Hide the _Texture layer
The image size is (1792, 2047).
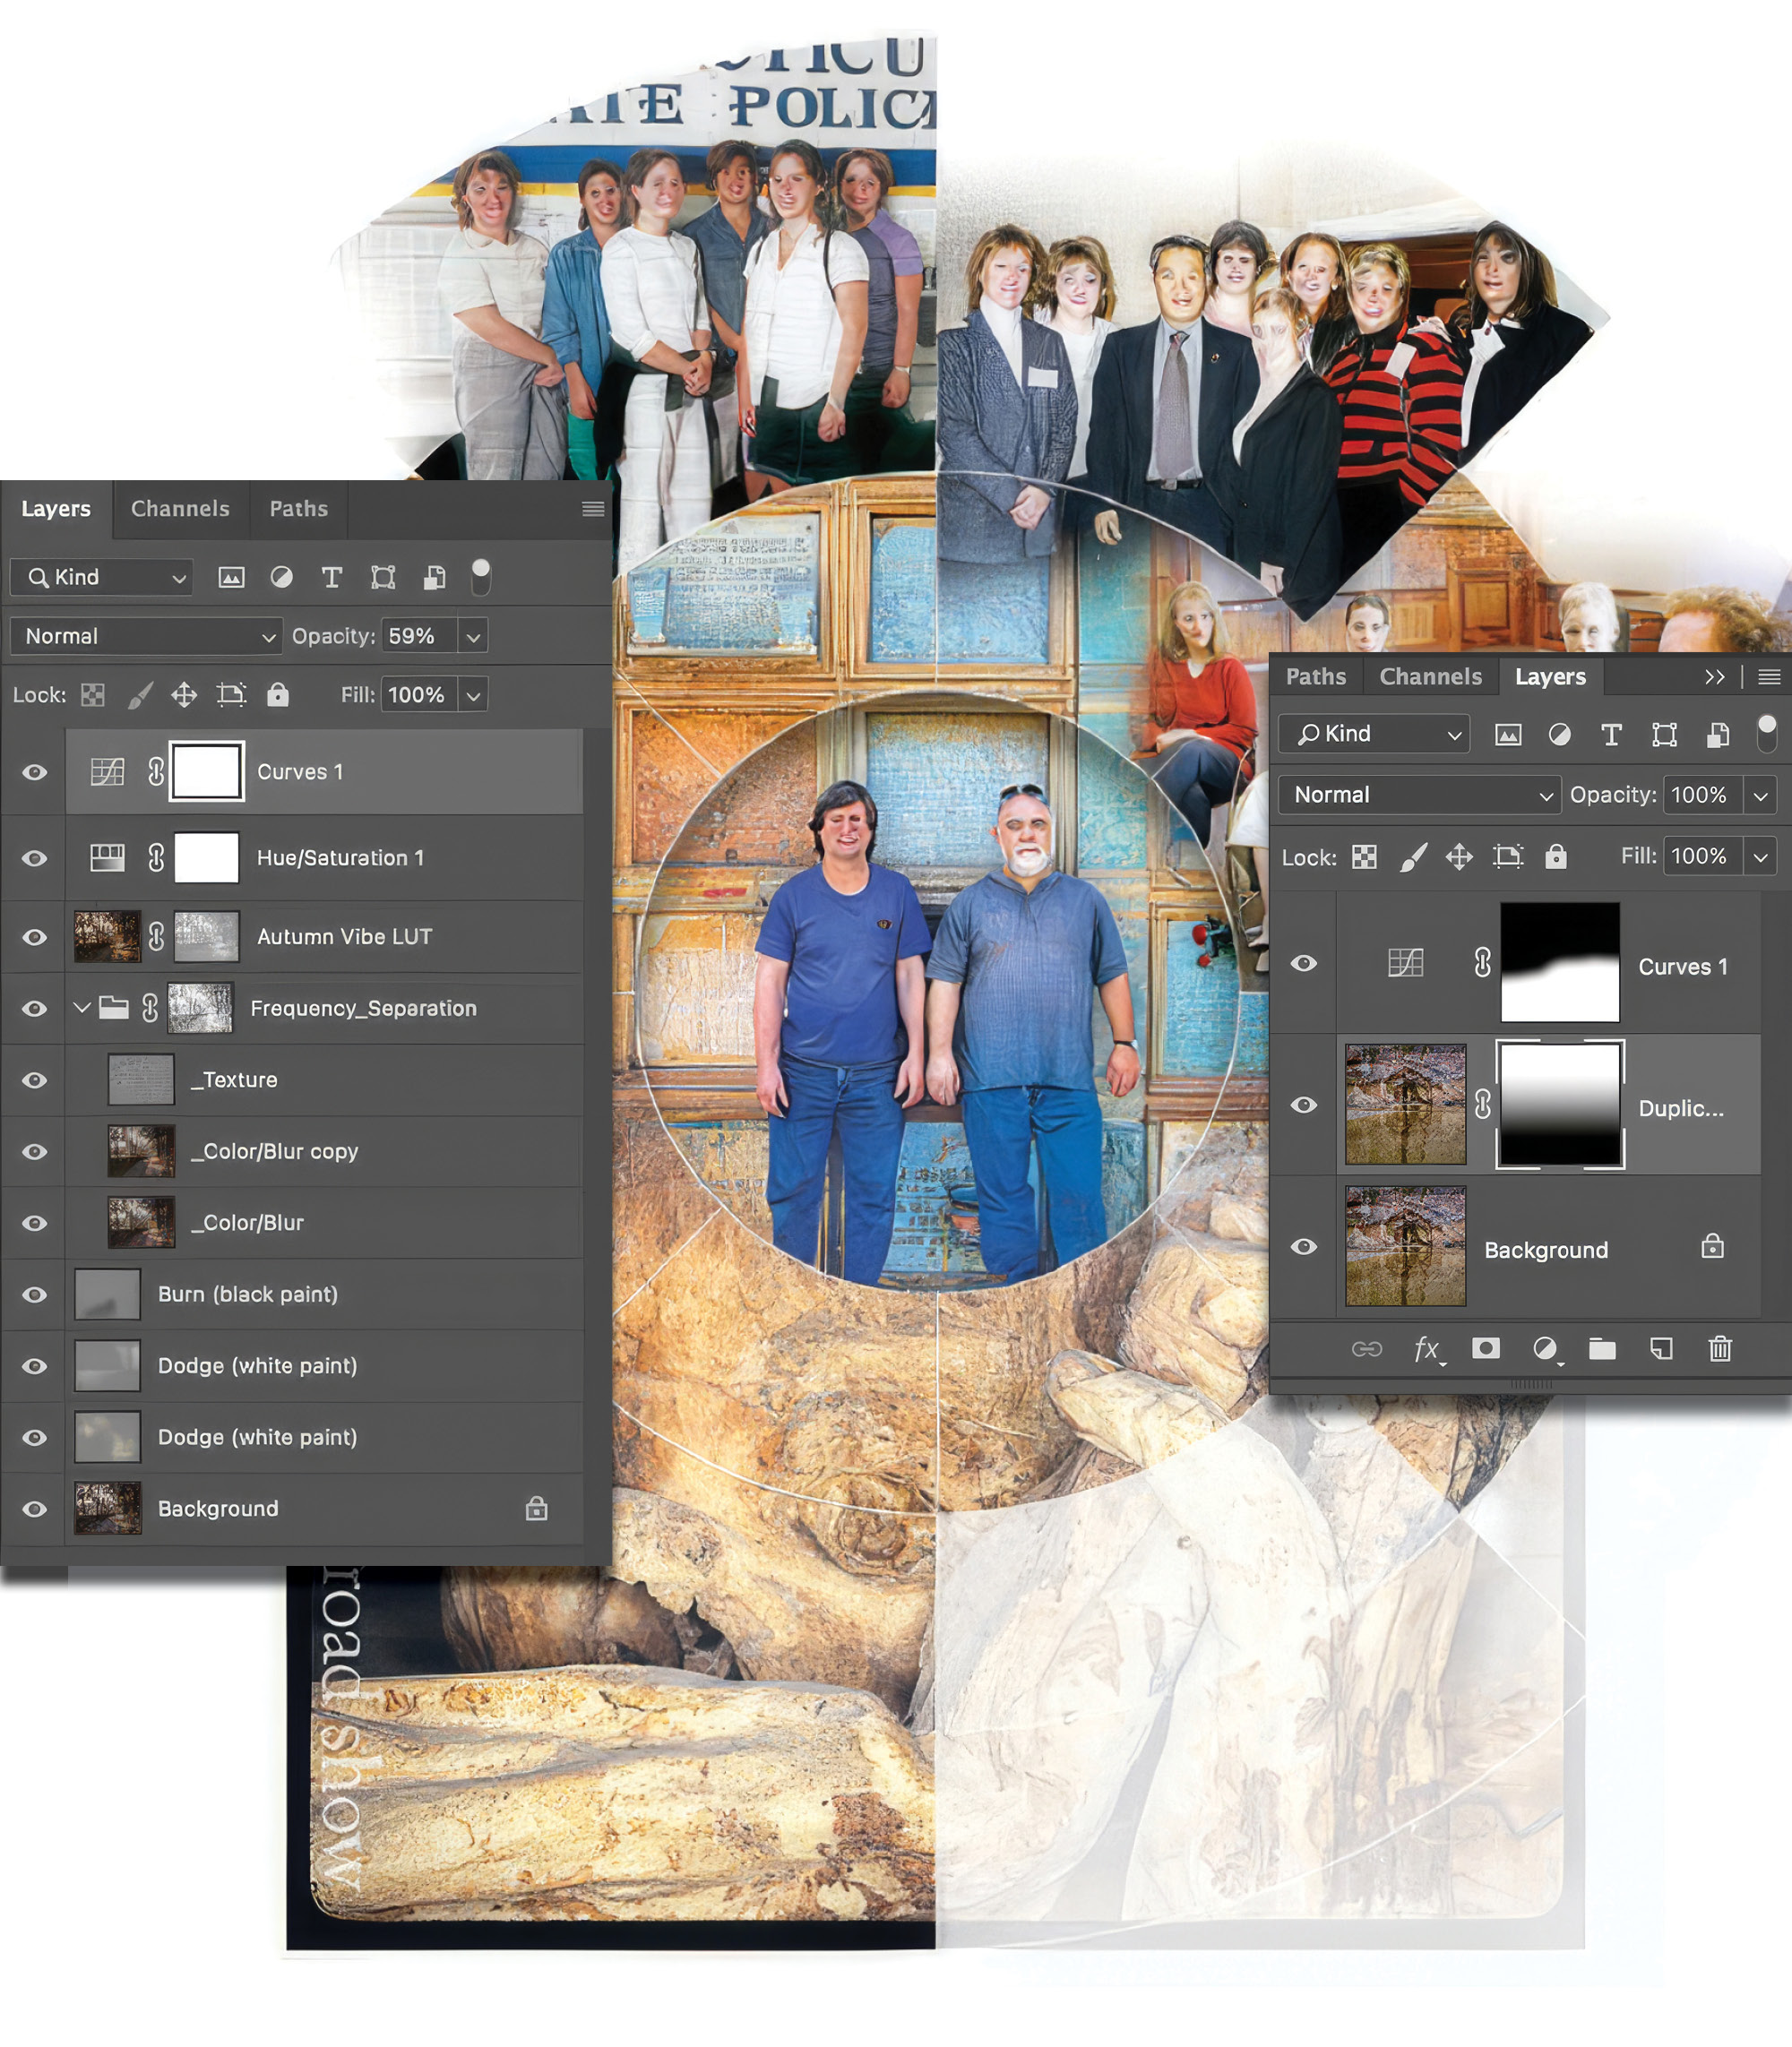click(35, 1080)
